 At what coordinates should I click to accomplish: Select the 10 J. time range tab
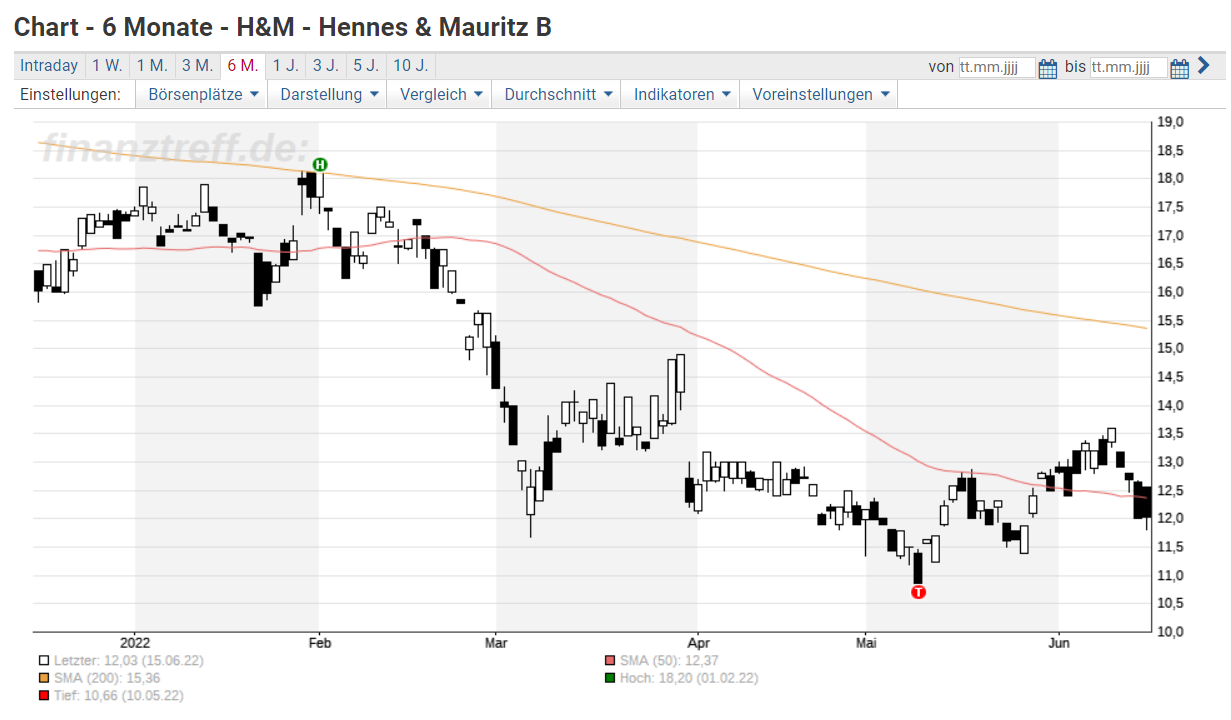(x=410, y=66)
